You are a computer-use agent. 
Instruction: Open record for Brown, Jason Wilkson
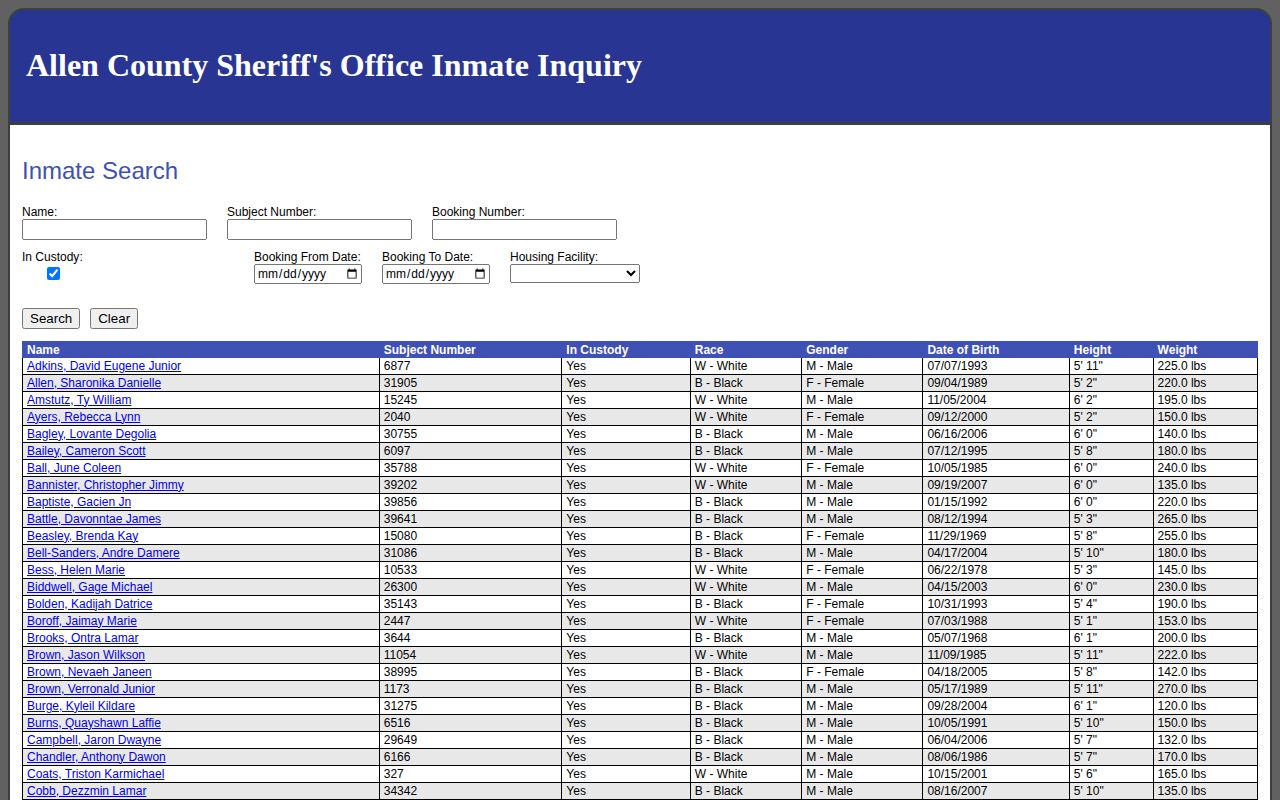[x=86, y=655]
